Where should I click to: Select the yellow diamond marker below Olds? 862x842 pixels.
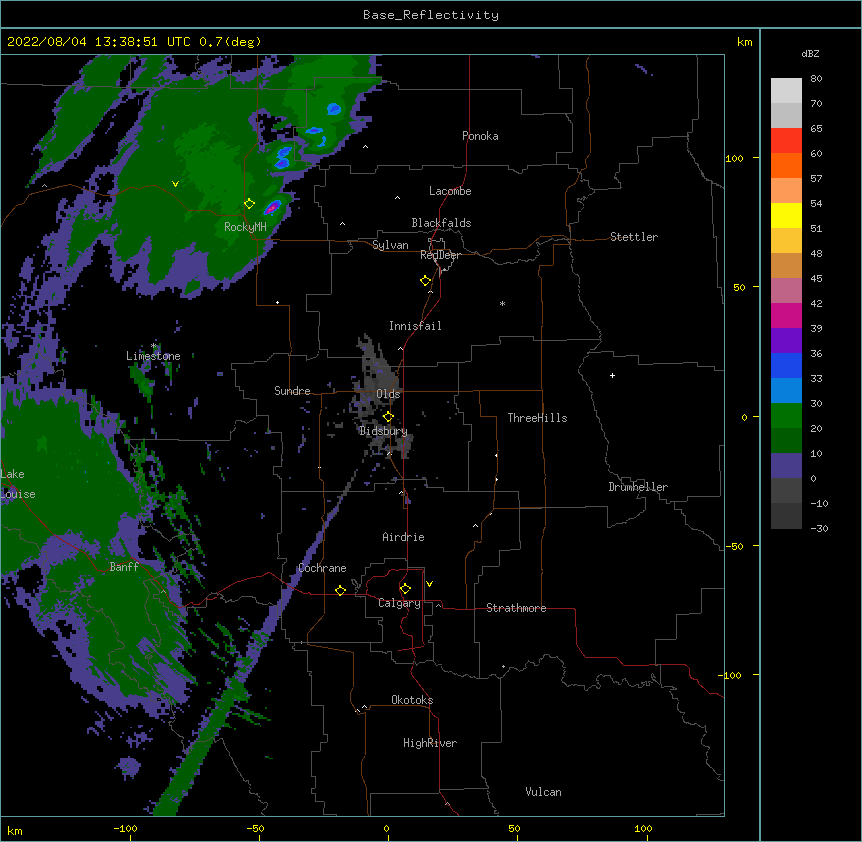388,417
